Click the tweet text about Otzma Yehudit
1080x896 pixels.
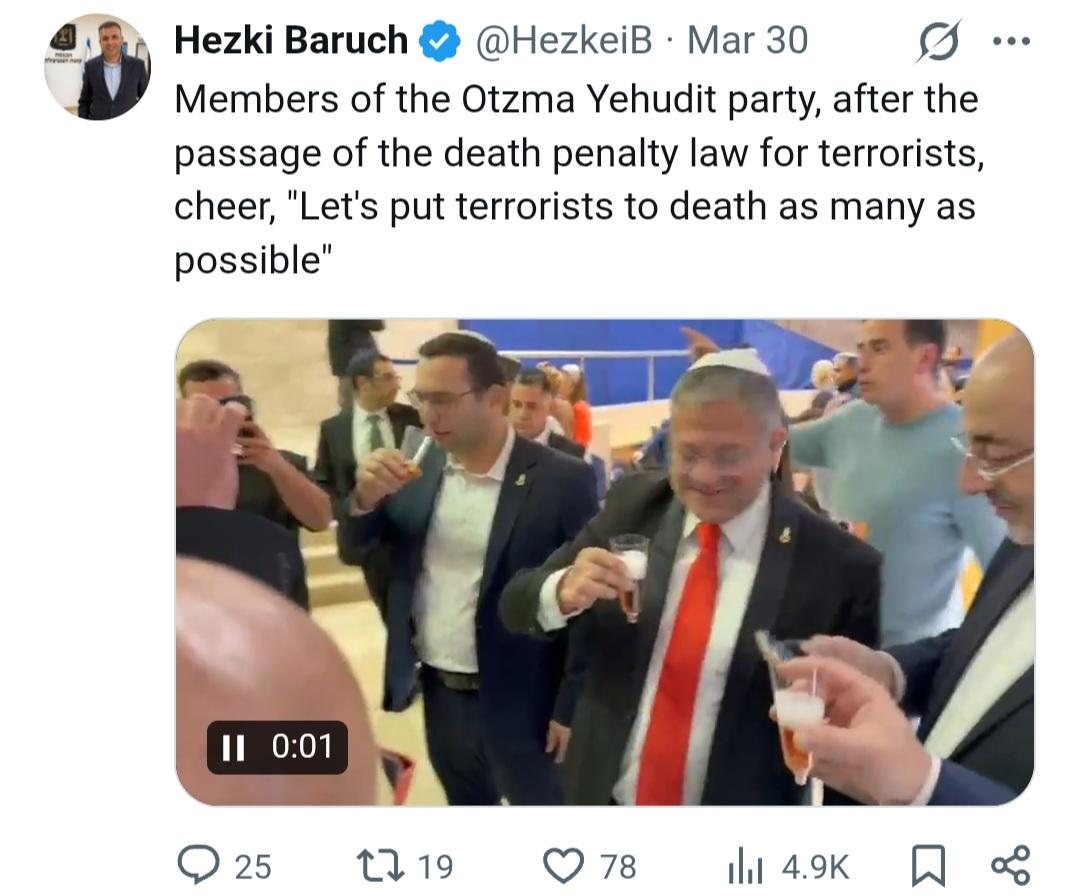[579, 179]
